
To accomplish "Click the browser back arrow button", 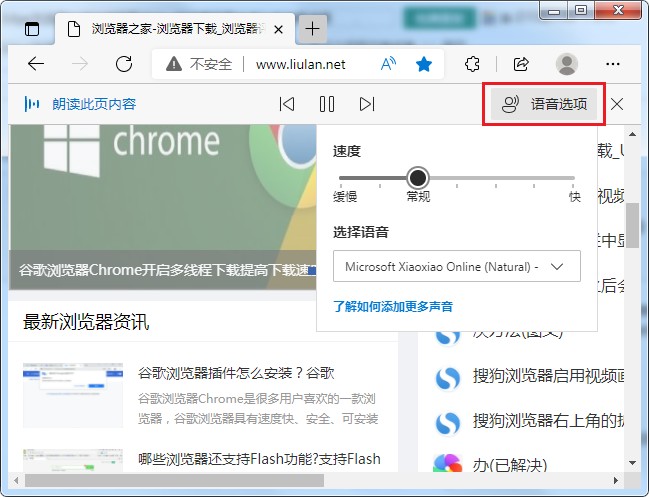I will click(x=36, y=64).
